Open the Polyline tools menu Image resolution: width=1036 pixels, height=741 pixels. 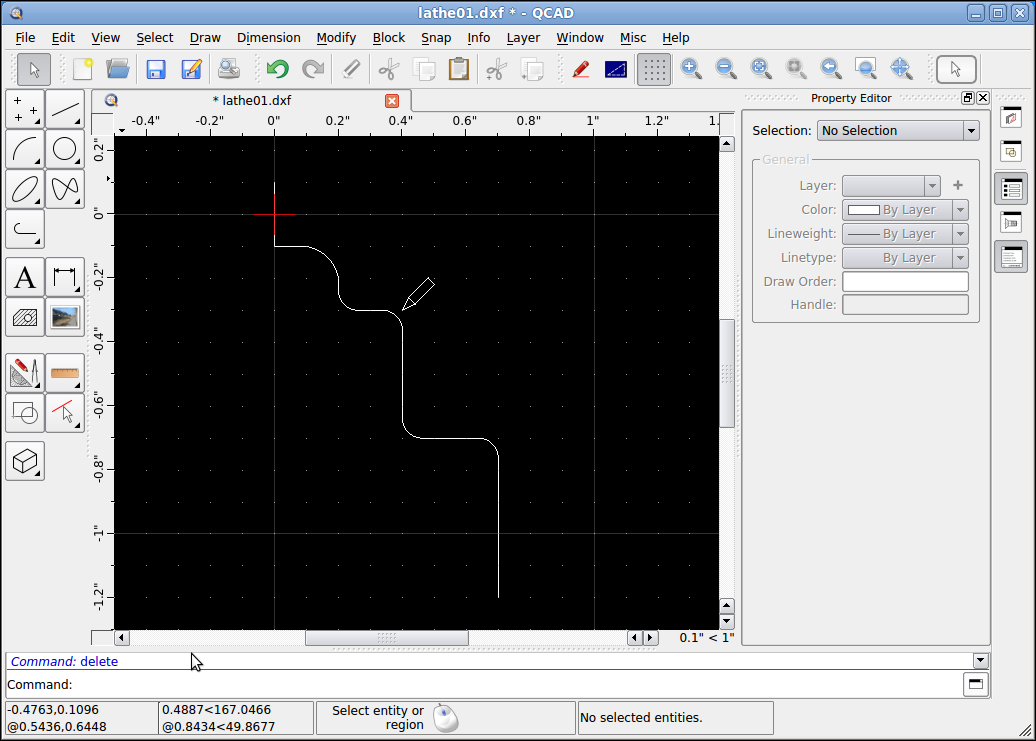point(25,229)
